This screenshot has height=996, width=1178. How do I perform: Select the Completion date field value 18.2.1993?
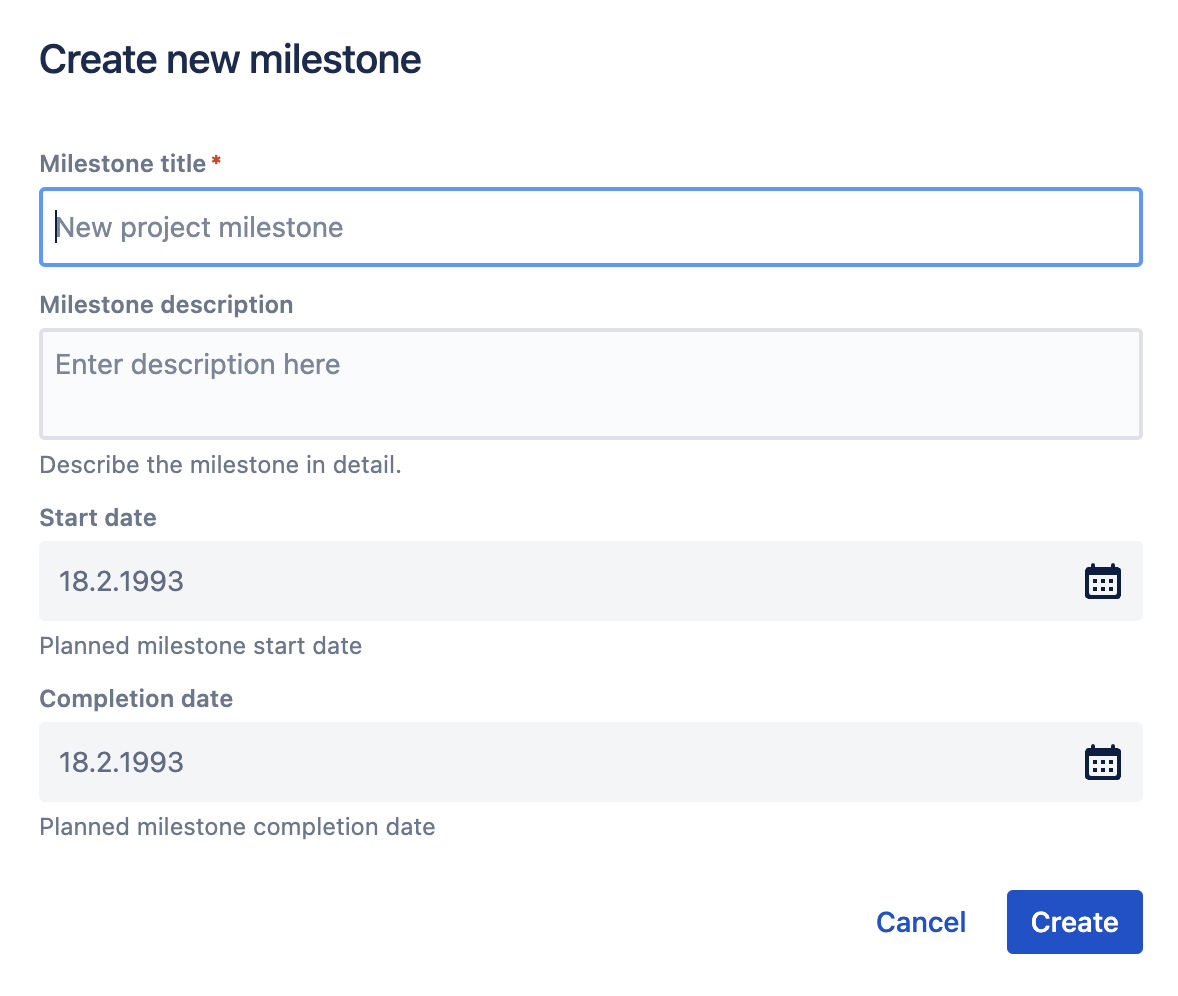tap(121, 762)
